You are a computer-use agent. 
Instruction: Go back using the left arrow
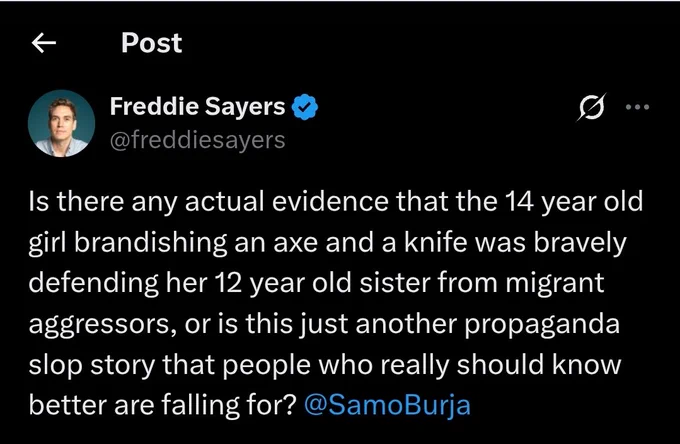coord(44,43)
